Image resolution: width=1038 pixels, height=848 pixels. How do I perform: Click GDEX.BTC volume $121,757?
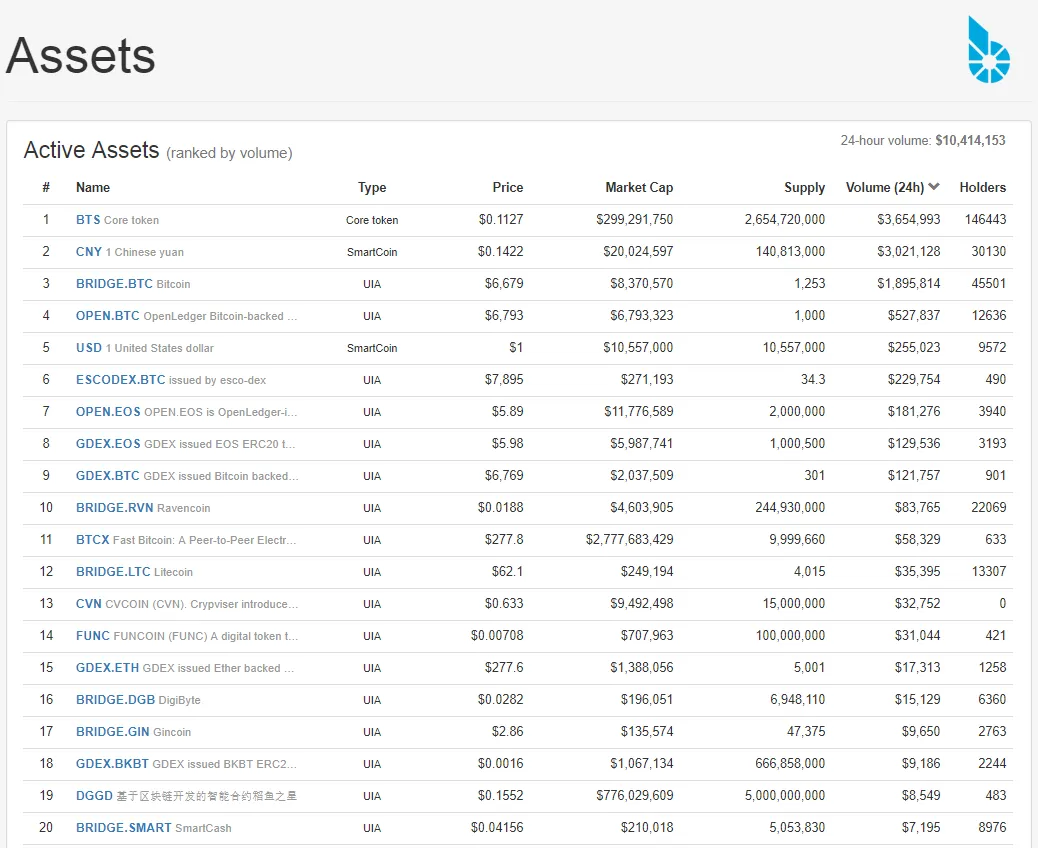tap(914, 475)
